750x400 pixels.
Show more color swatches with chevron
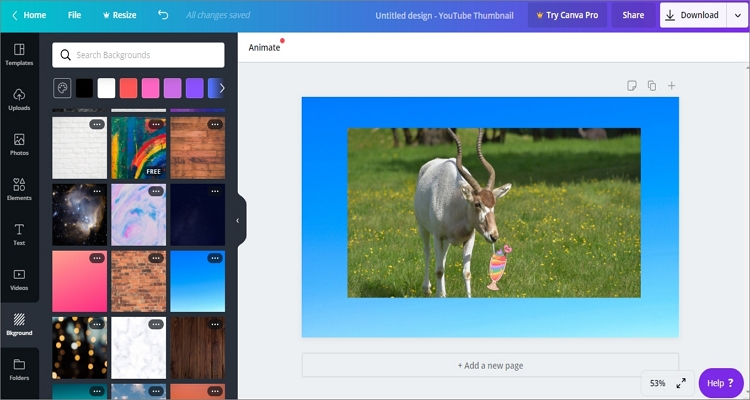click(x=222, y=88)
